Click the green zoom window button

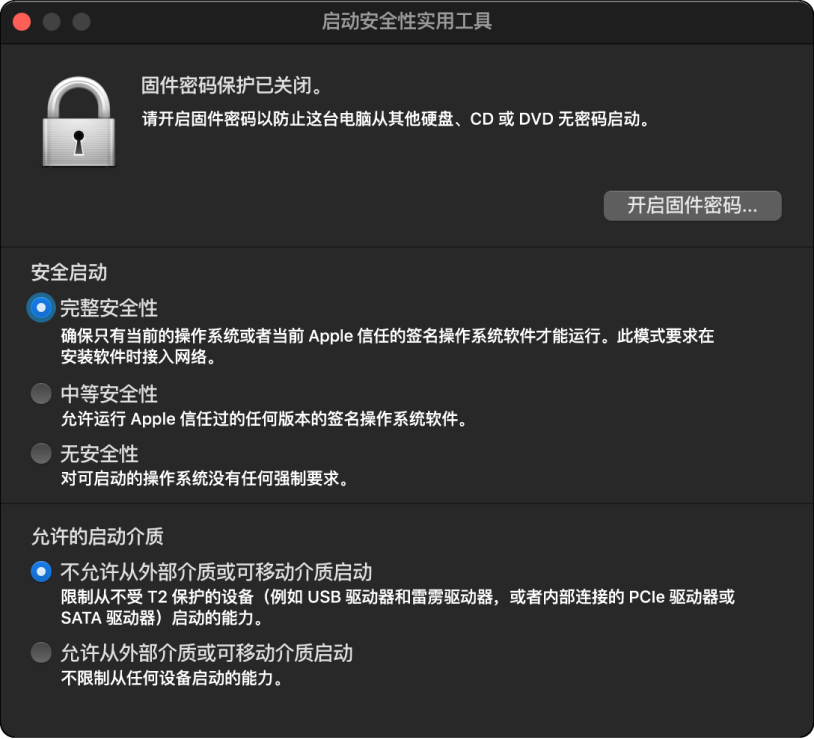[x=81, y=21]
